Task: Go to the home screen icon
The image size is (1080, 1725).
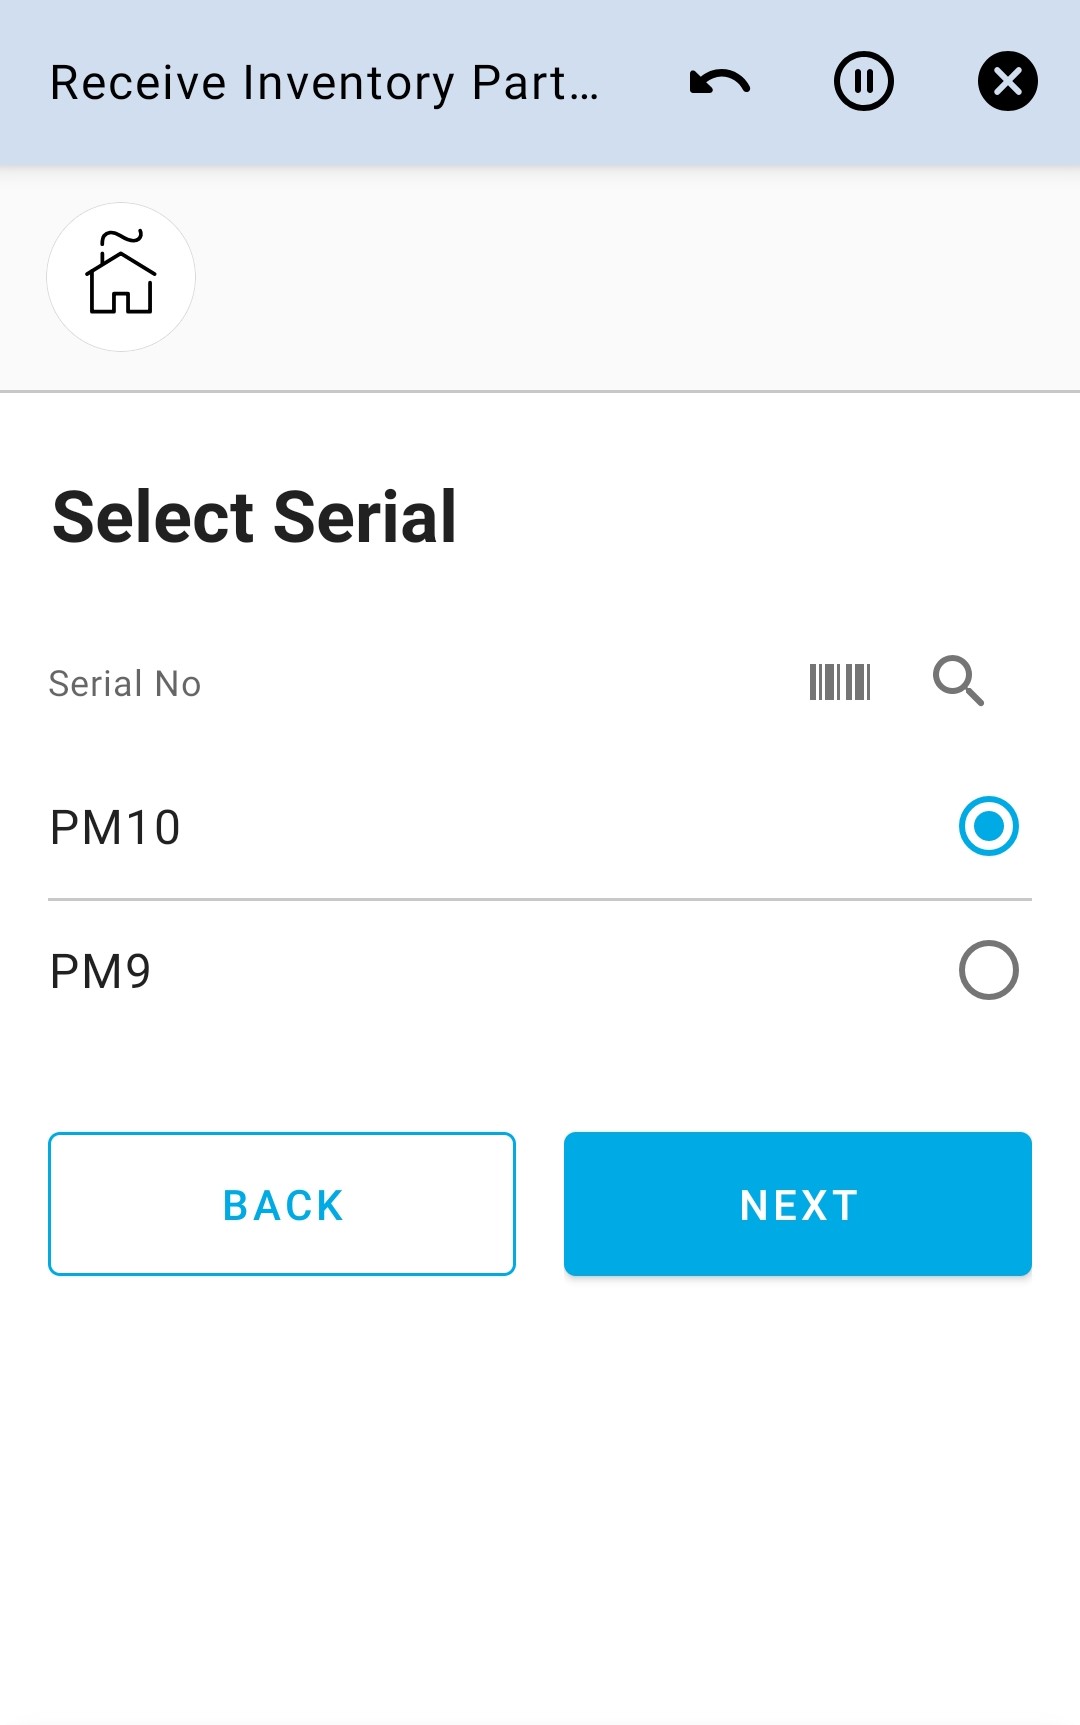Action: pyautogui.click(x=121, y=275)
